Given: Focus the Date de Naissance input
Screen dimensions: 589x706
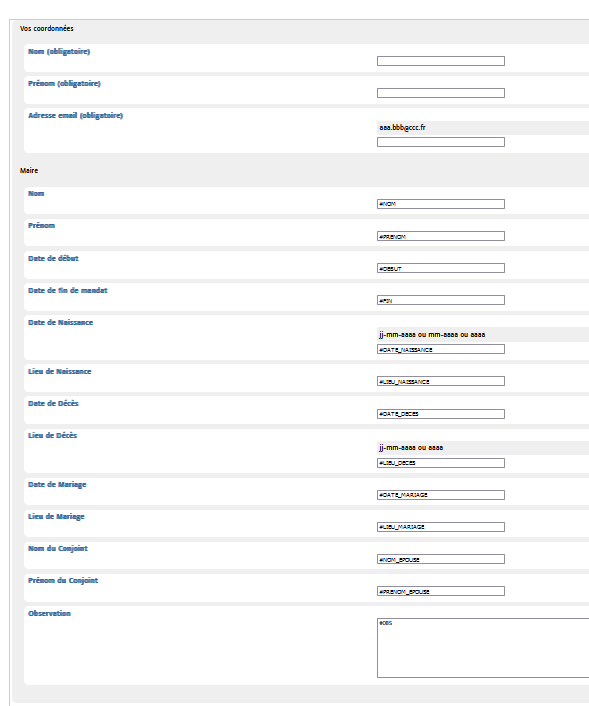Looking at the screenshot, I should [441, 349].
